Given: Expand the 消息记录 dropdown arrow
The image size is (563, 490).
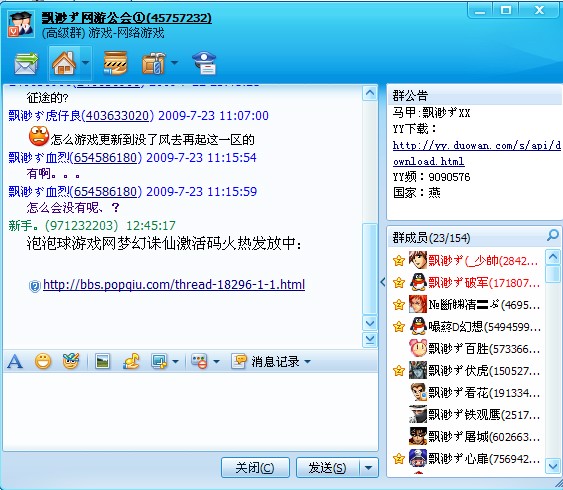Looking at the screenshot, I should pyautogui.click(x=307, y=361).
